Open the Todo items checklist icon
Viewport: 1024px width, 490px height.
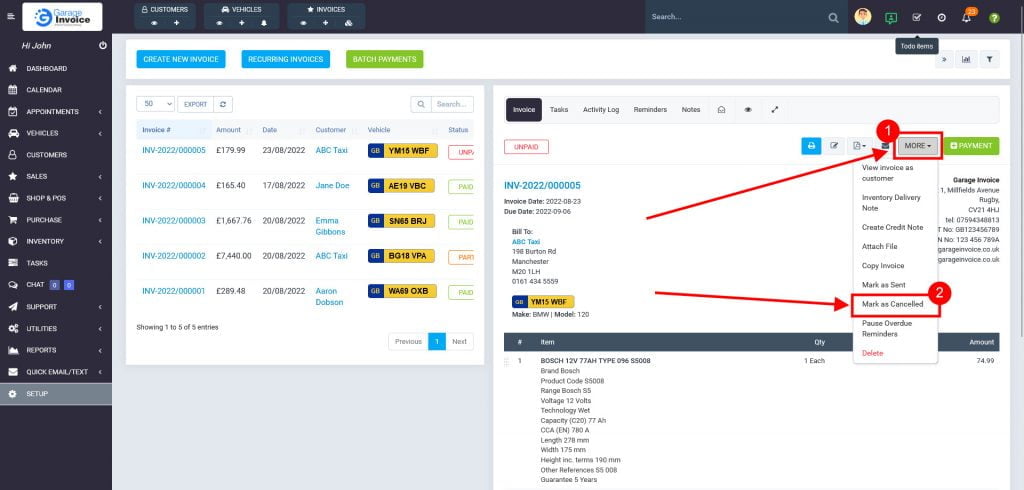916,17
